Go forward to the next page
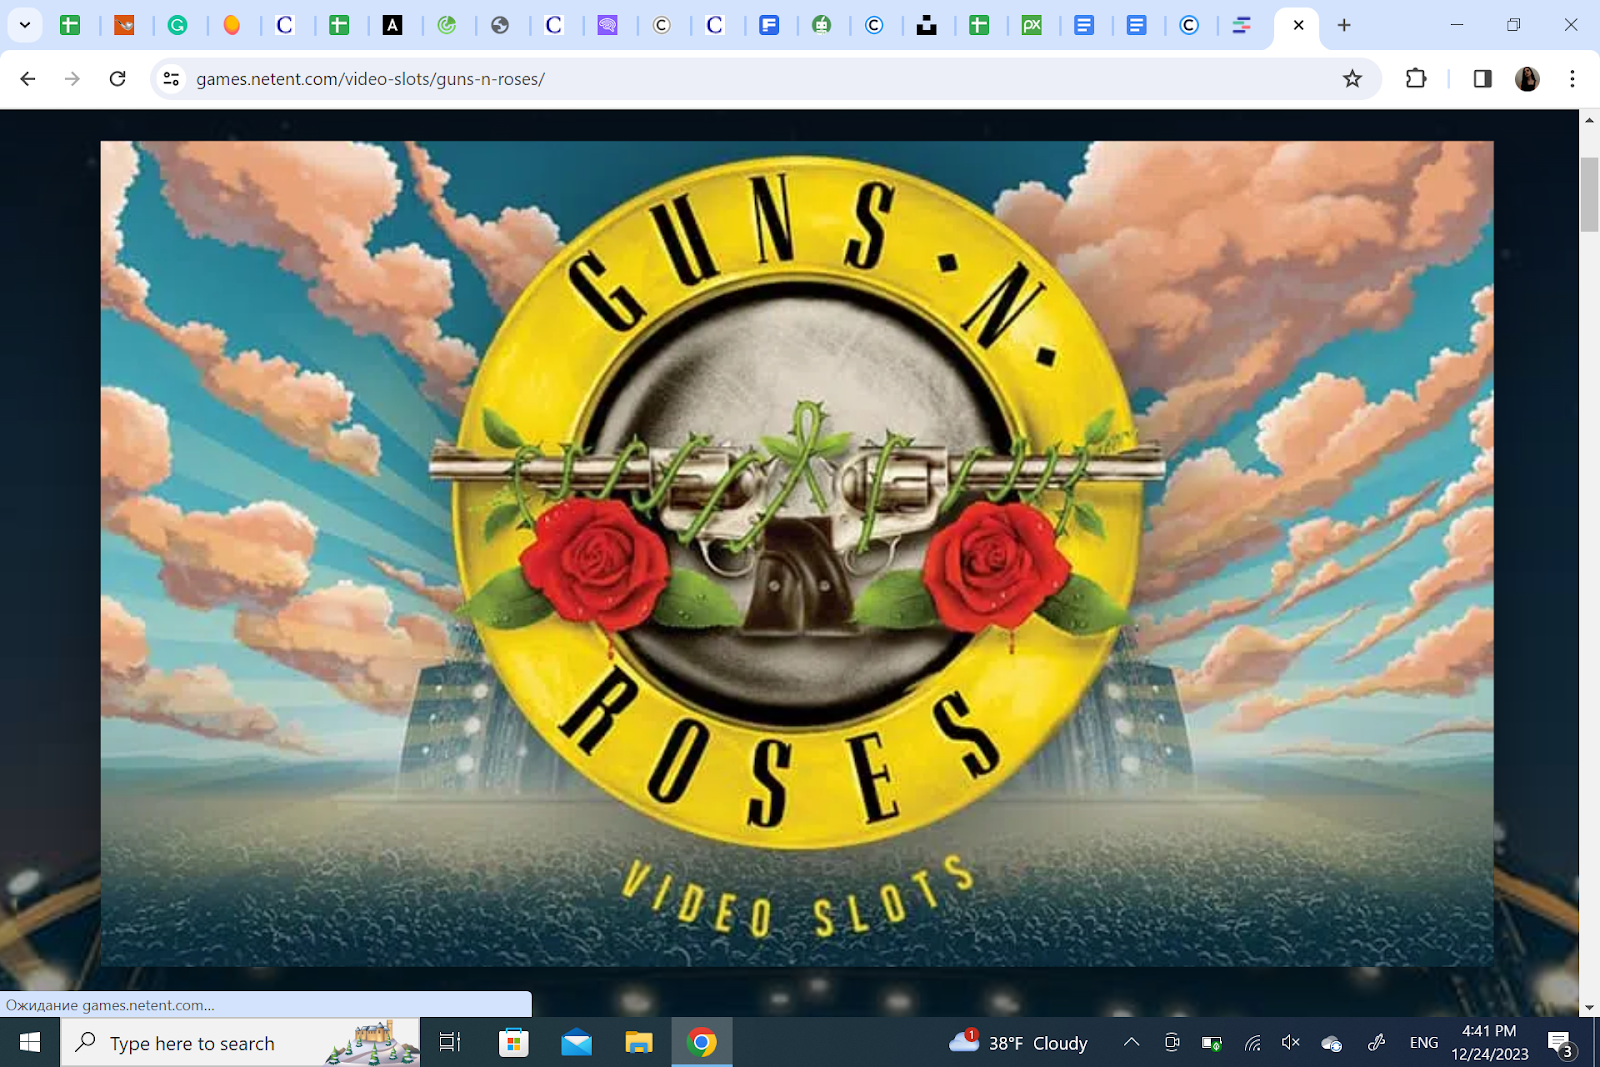Viewport: 1600px width, 1067px height. pyautogui.click(x=72, y=78)
